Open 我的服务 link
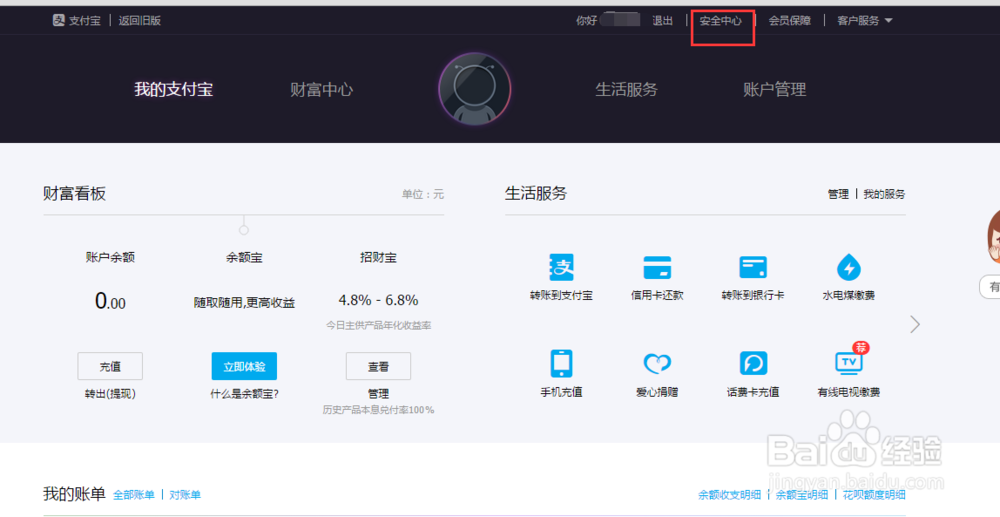Screen dimensions: 1000x517 click(x=884, y=194)
